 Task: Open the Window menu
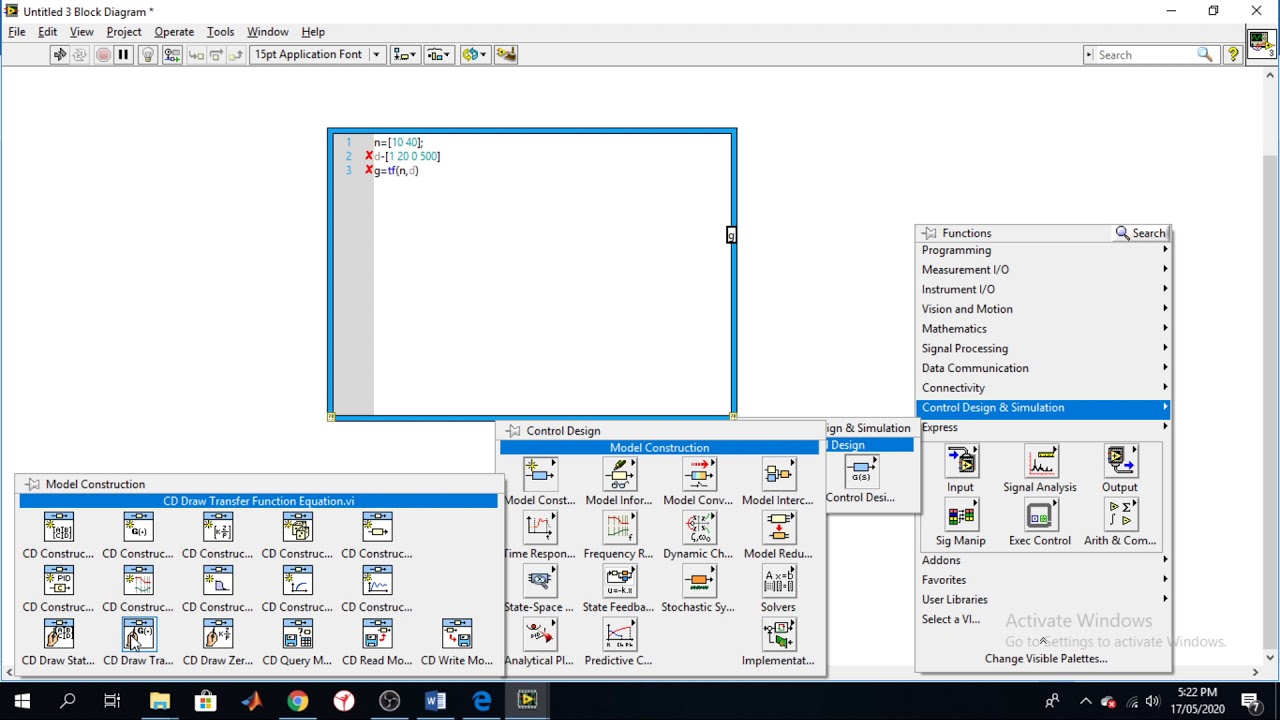pyautogui.click(x=267, y=32)
